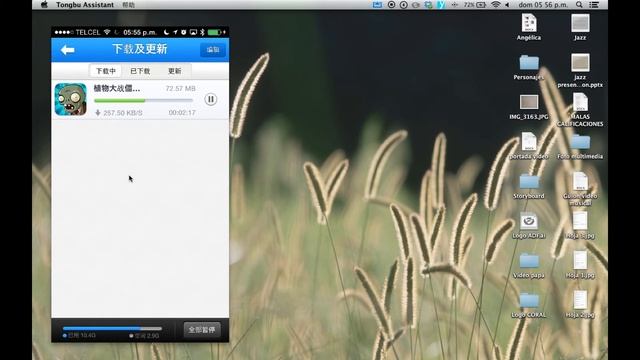Click the green menu bar status icon
The height and width of the screenshot is (360, 640).
[x=428, y=4]
